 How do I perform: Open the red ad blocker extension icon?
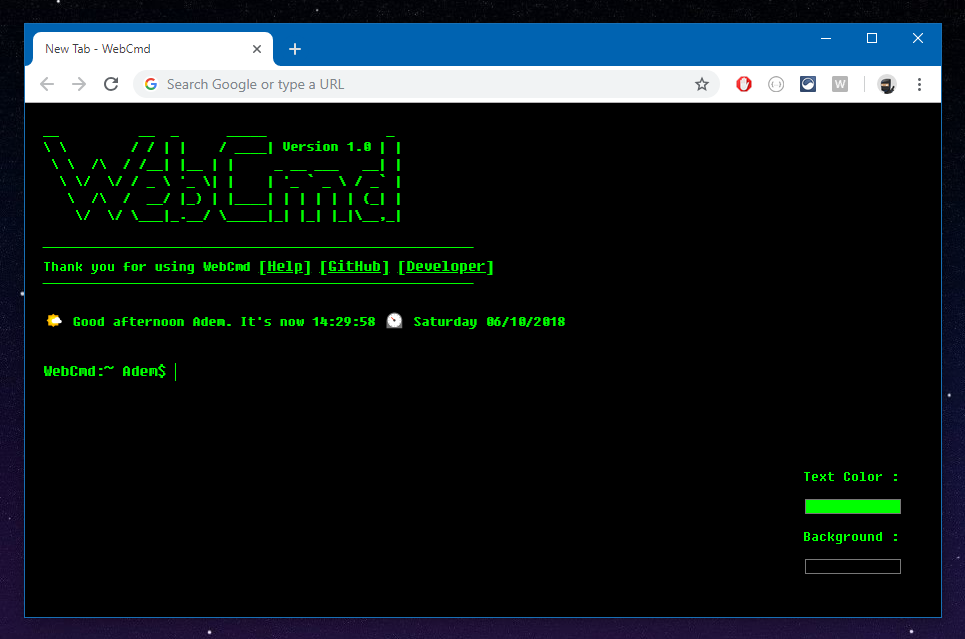744,84
